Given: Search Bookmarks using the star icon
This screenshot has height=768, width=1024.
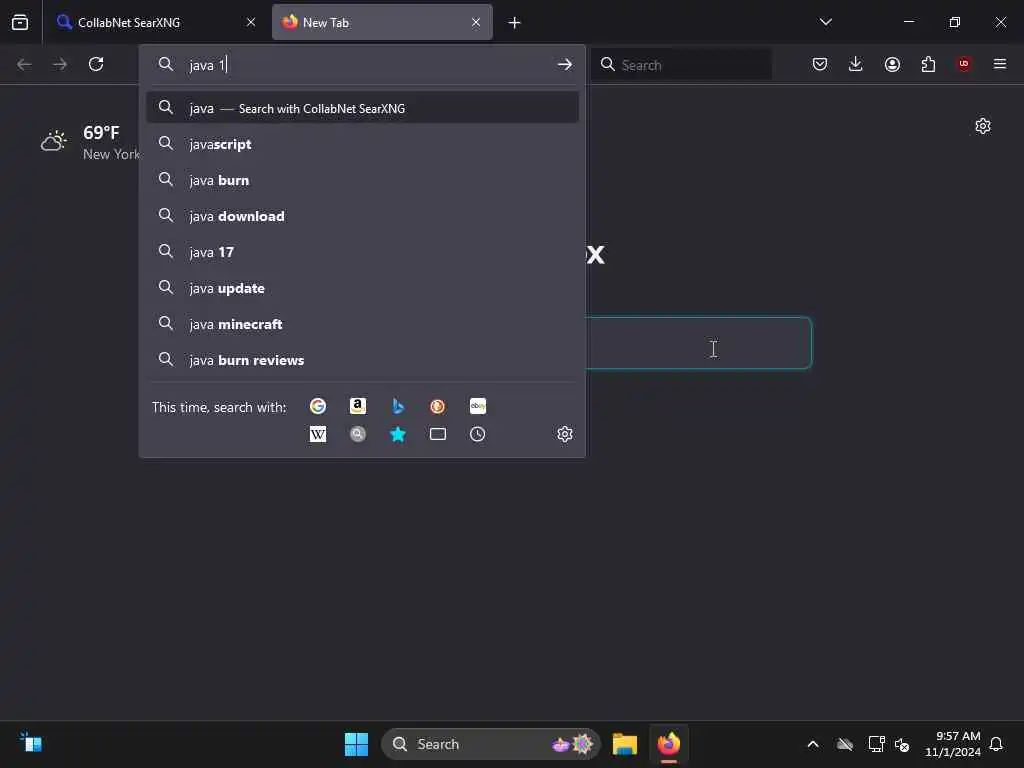Looking at the screenshot, I should point(398,434).
